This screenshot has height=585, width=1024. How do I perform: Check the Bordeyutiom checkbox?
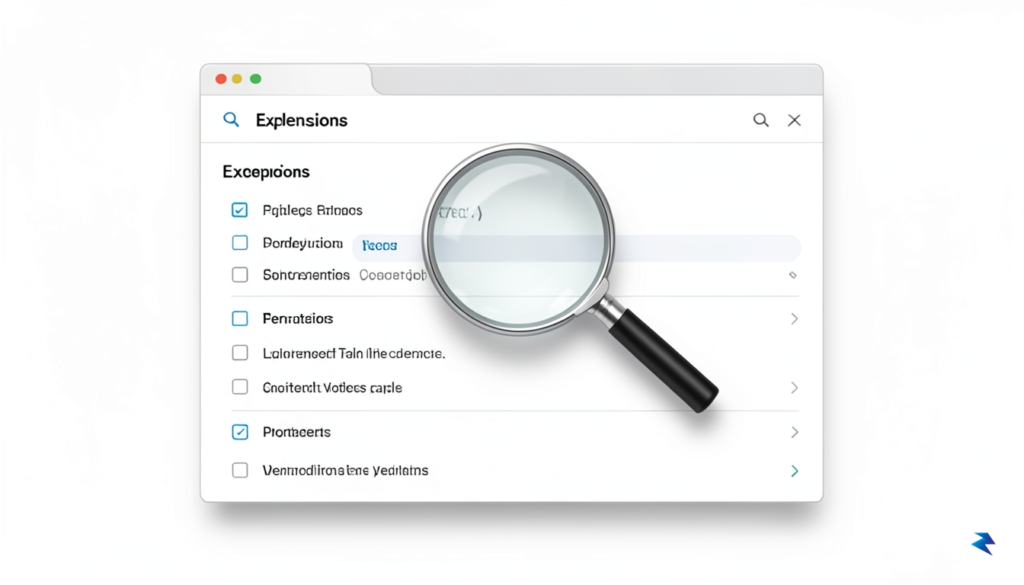(x=240, y=243)
